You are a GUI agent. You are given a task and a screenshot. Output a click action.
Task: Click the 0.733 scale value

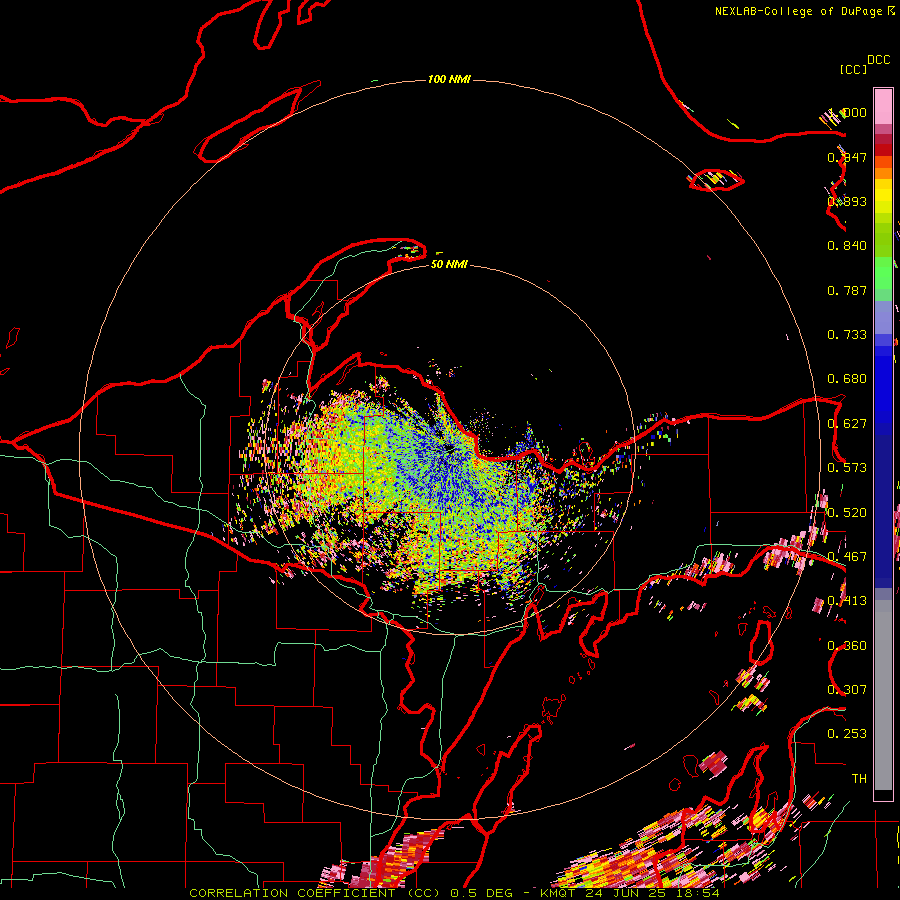(x=847, y=335)
